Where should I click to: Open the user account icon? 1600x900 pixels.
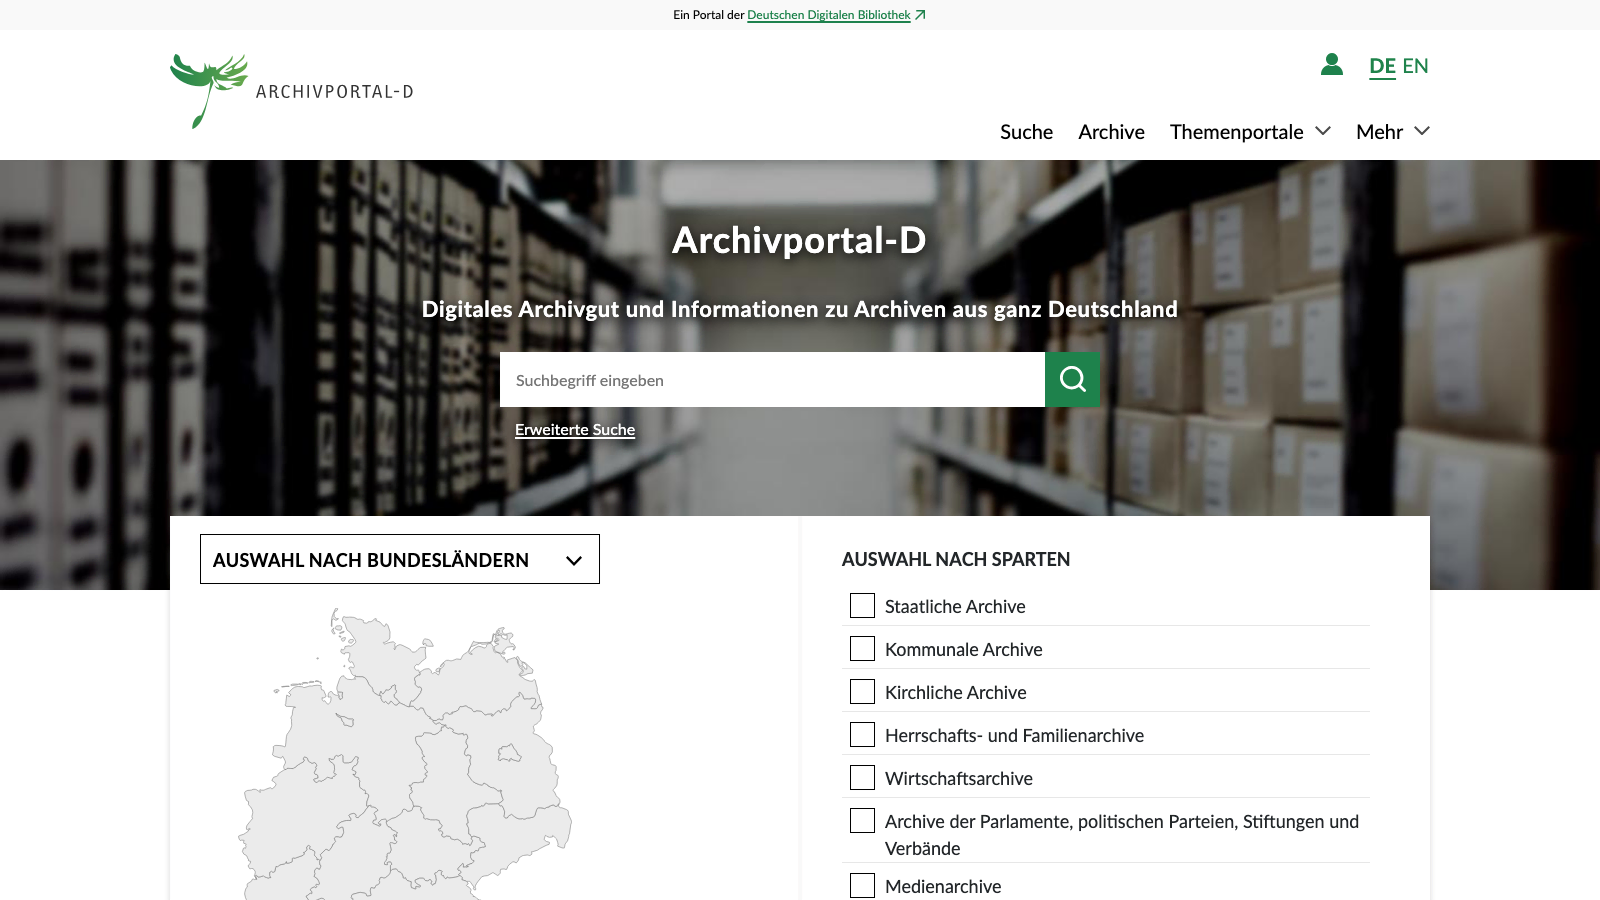(x=1331, y=65)
